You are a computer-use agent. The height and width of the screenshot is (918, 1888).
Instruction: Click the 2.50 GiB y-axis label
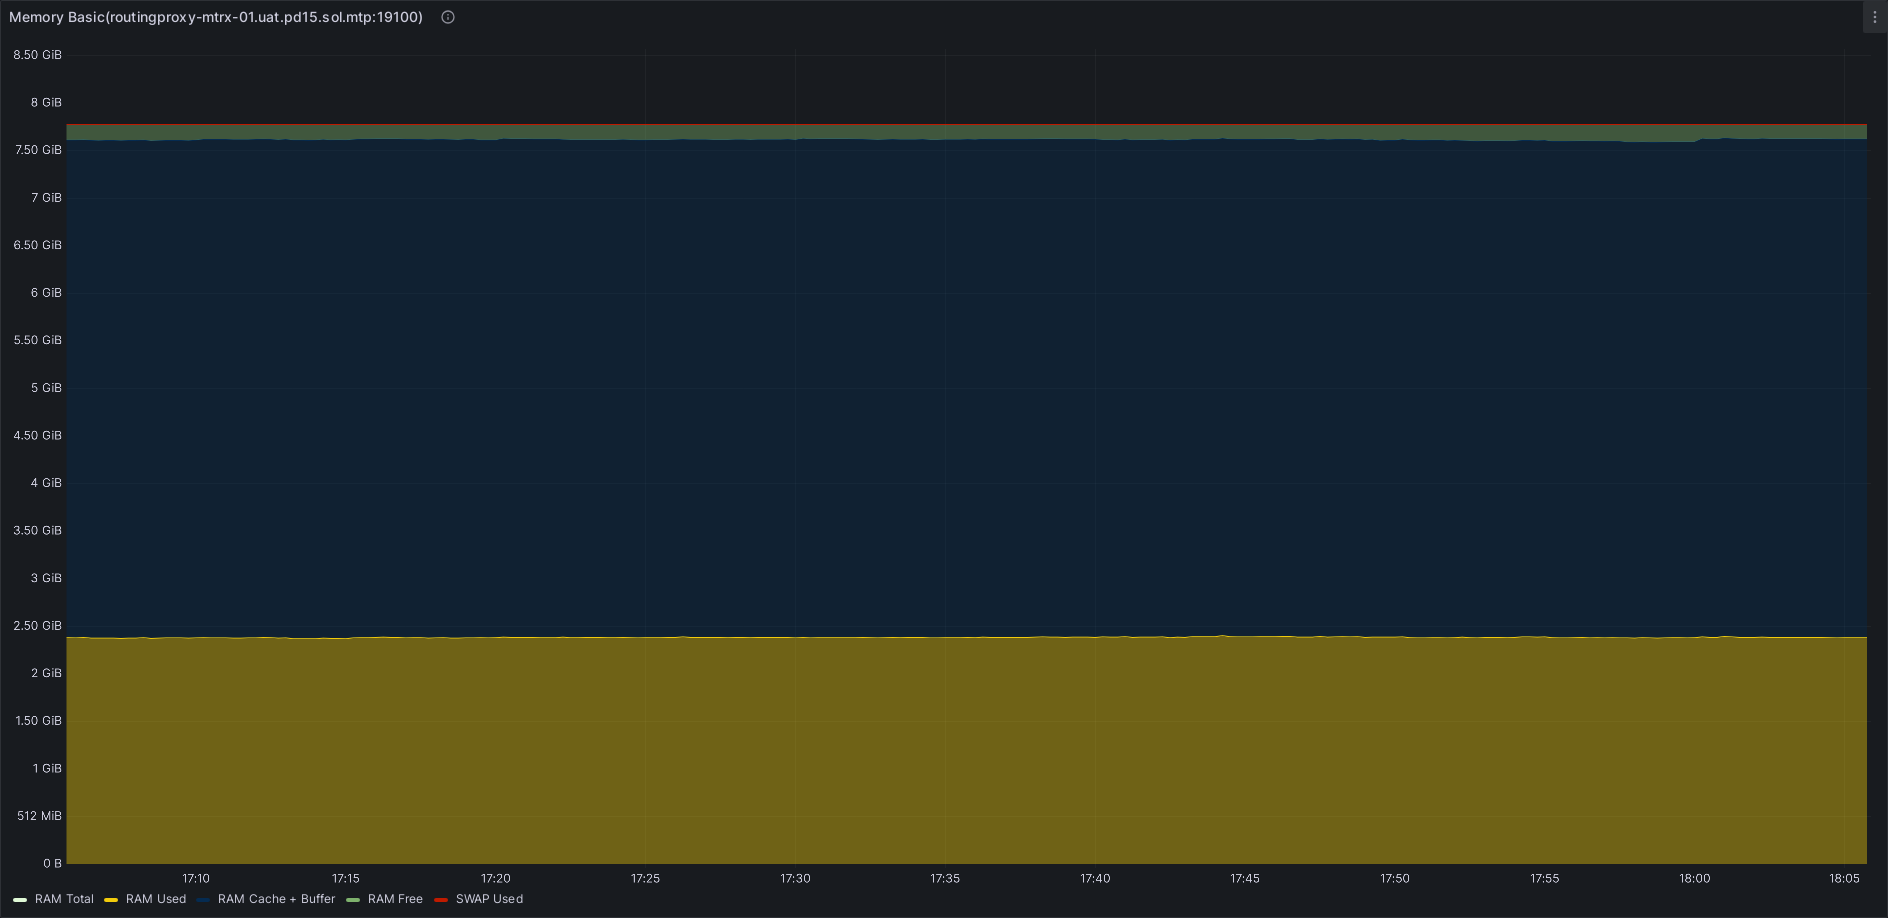(38, 626)
